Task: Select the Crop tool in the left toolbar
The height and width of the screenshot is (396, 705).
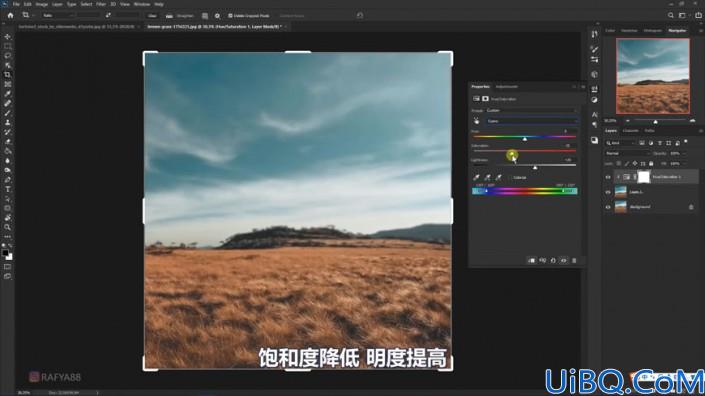Action: point(8,75)
